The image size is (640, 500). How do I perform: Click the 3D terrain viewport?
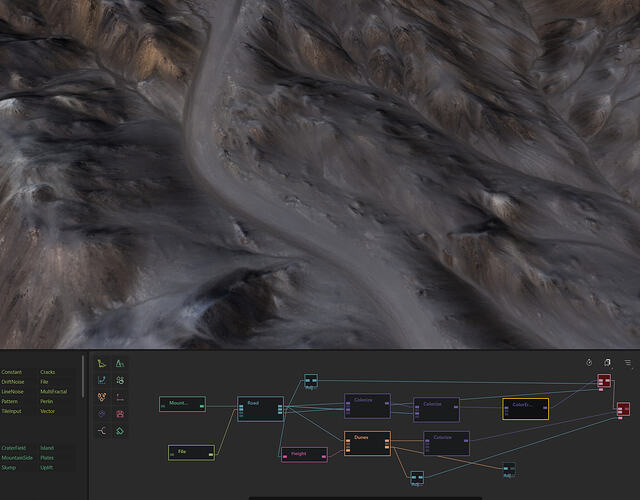[320, 174]
